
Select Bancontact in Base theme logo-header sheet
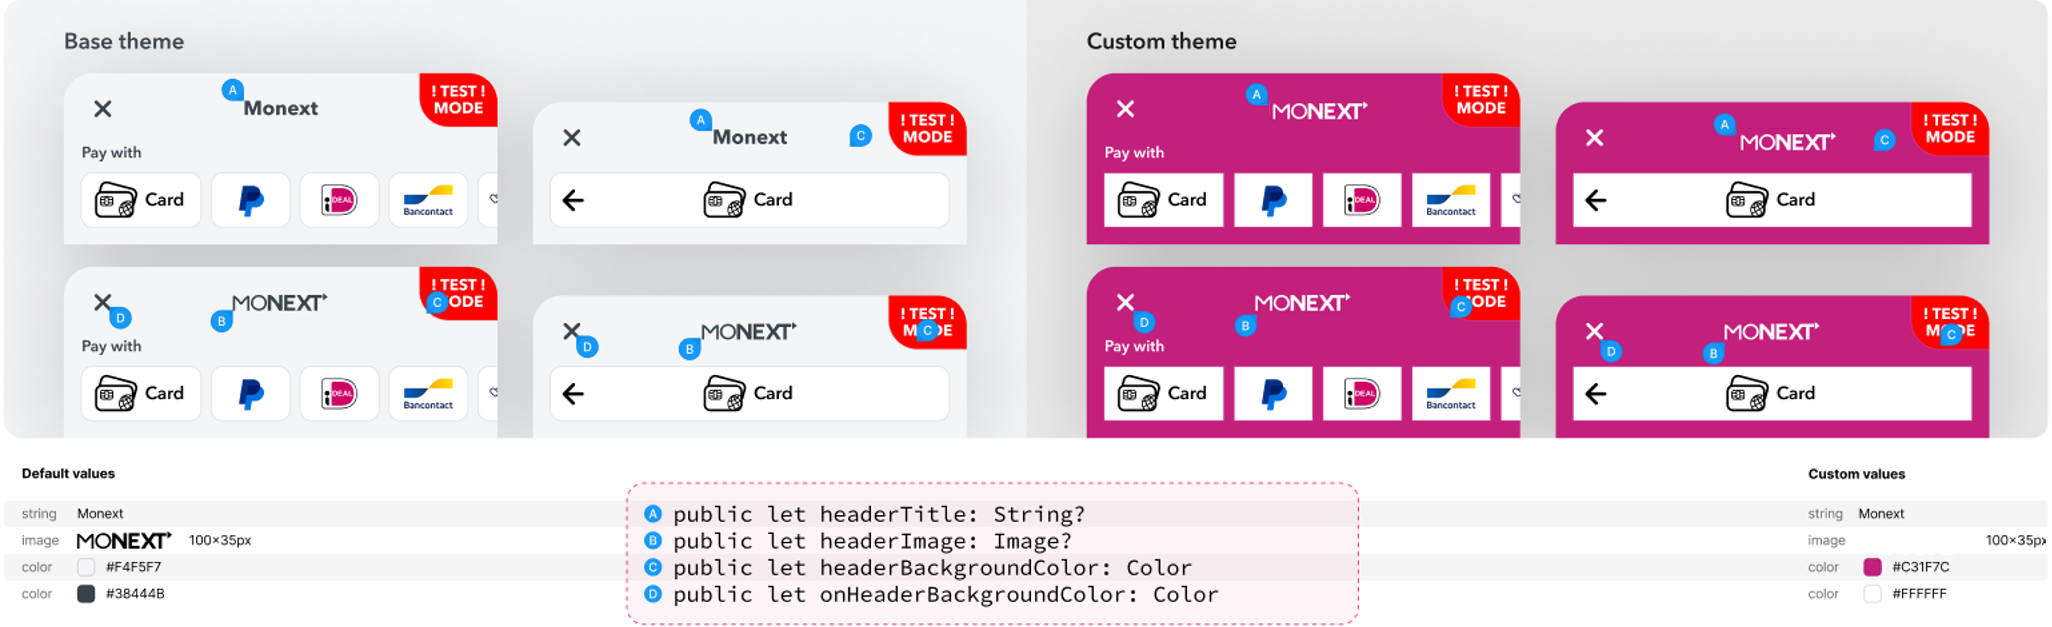click(x=428, y=394)
